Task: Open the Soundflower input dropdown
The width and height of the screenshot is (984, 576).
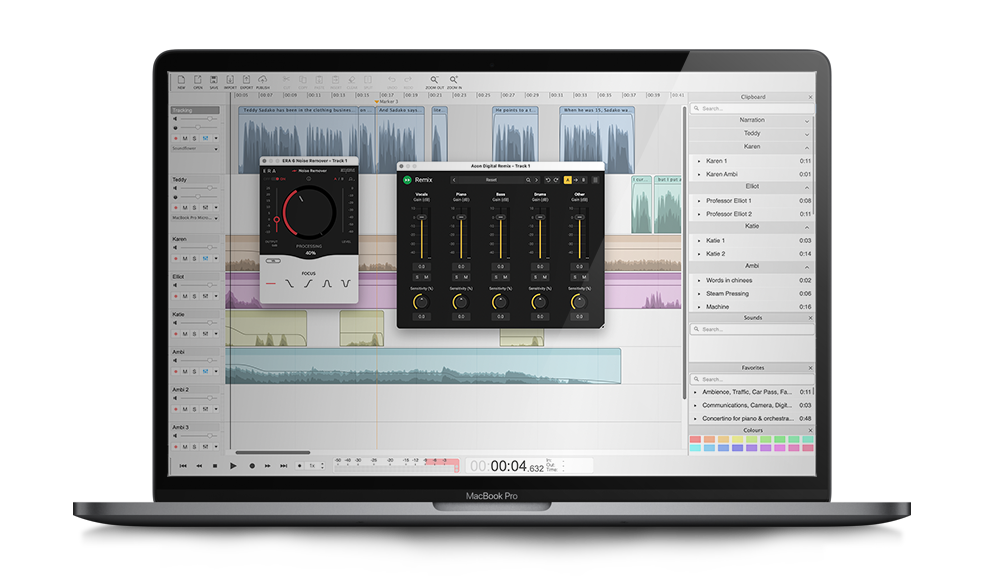Action: pyautogui.click(x=195, y=148)
